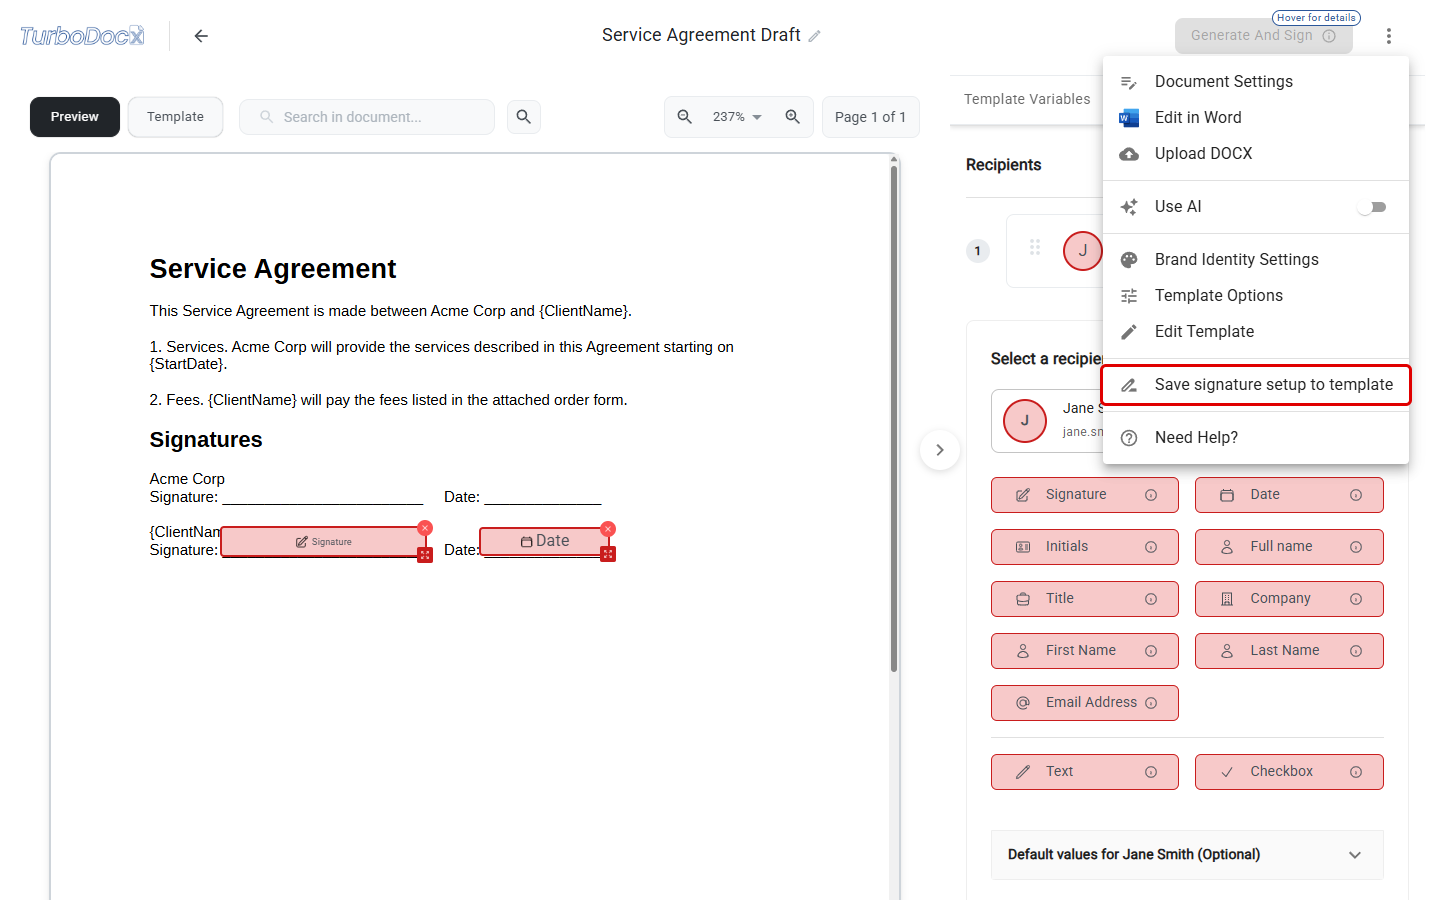Select Upload DOCX menu entry
Screen dimensions: 1440x900
point(1256,154)
